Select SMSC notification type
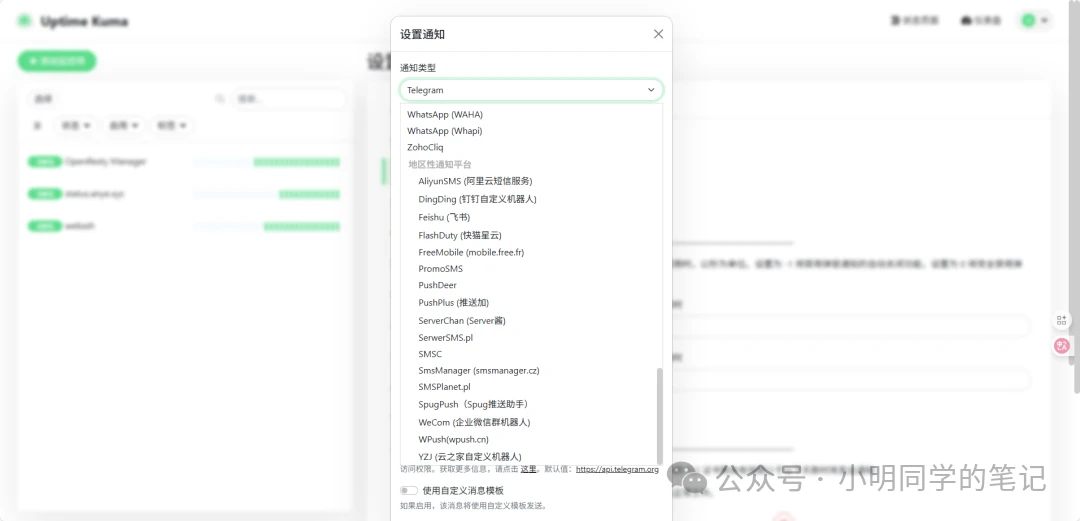The height and width of the screenshot is (521, 1080). click(x=430, y=354)
